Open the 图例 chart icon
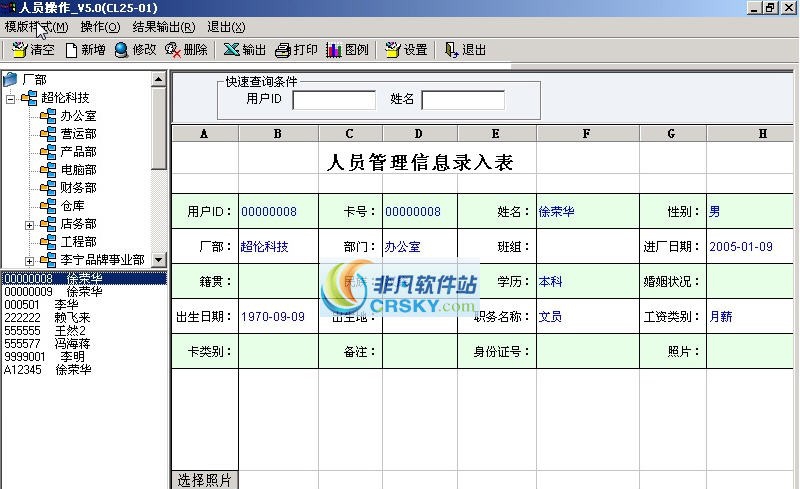The image size is (800, 489). coord(334,50)
